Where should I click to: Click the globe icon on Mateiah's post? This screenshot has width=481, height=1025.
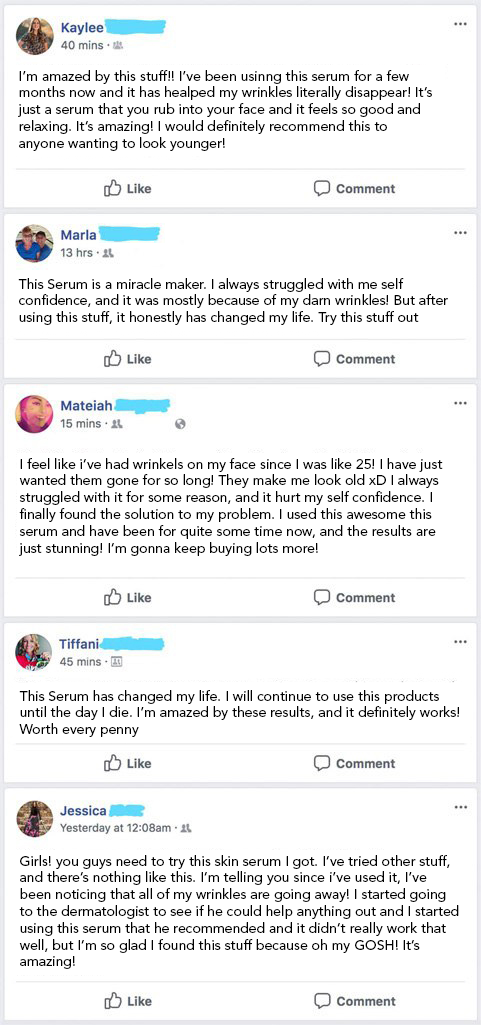pos(181,424)
